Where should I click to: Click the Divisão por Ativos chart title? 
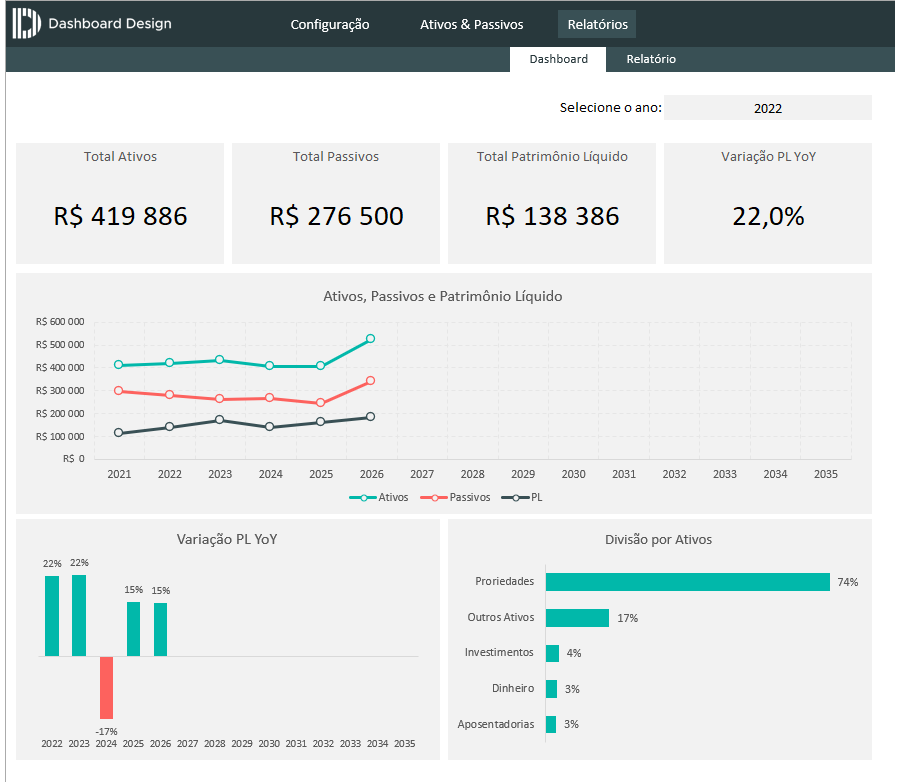(x=659, y=539)
